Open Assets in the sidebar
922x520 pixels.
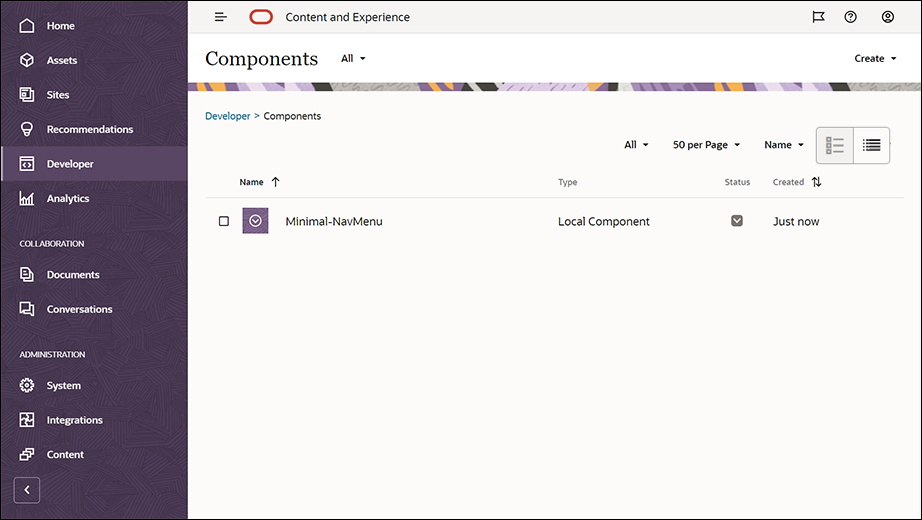coord(94,60)
